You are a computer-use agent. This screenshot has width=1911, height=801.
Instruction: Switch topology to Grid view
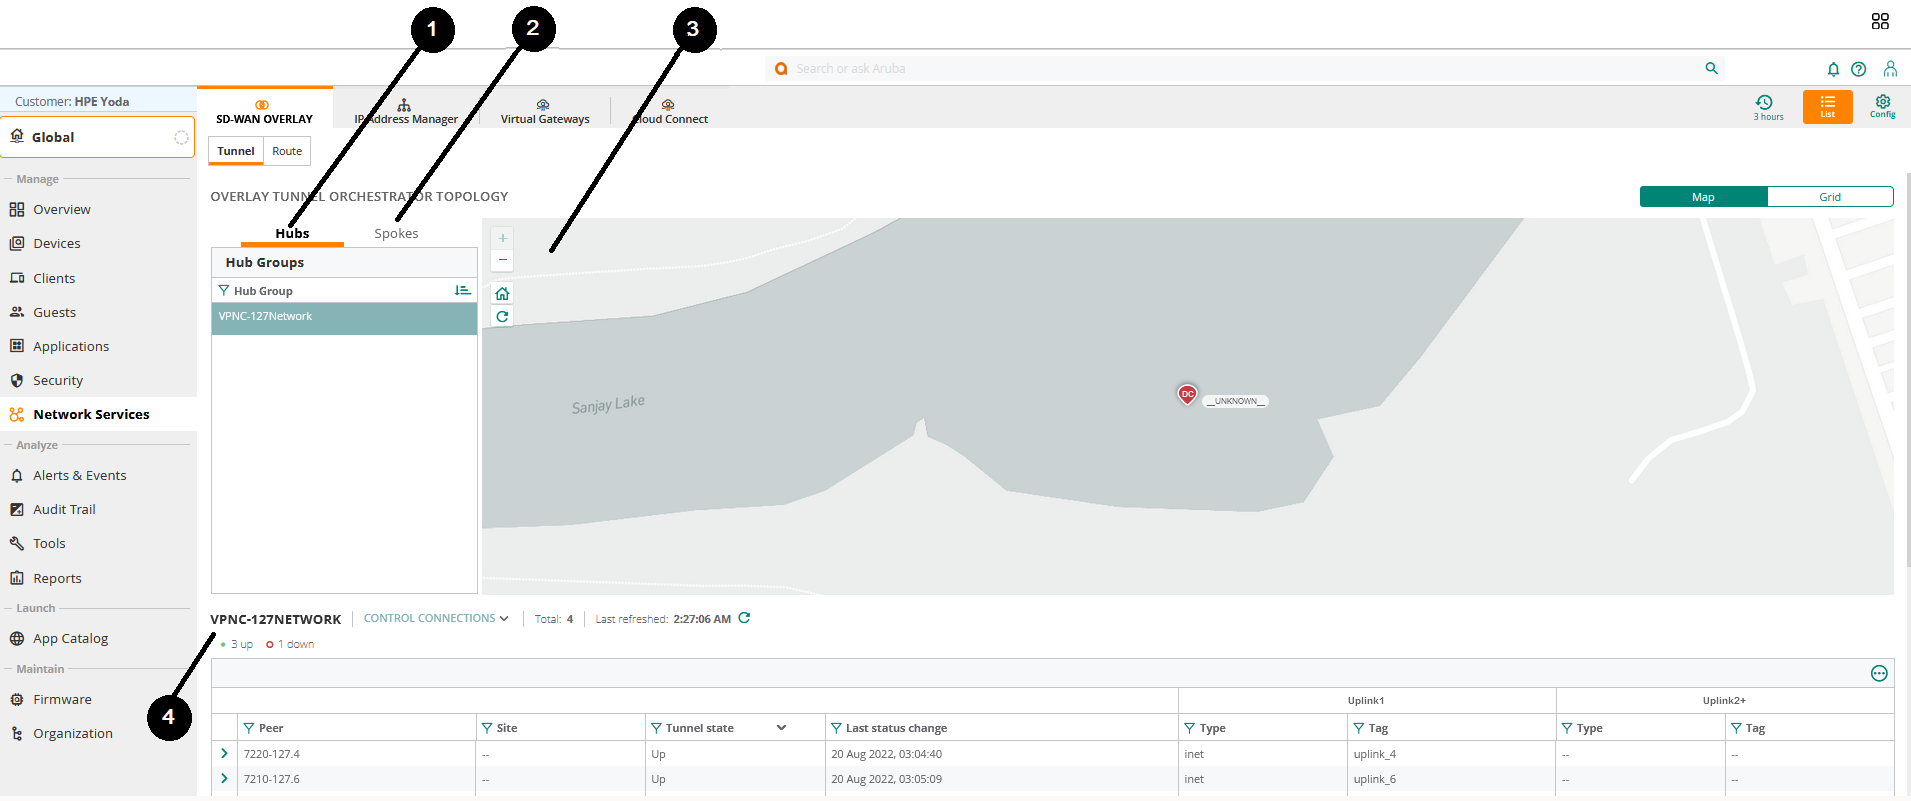point(1830,197)
